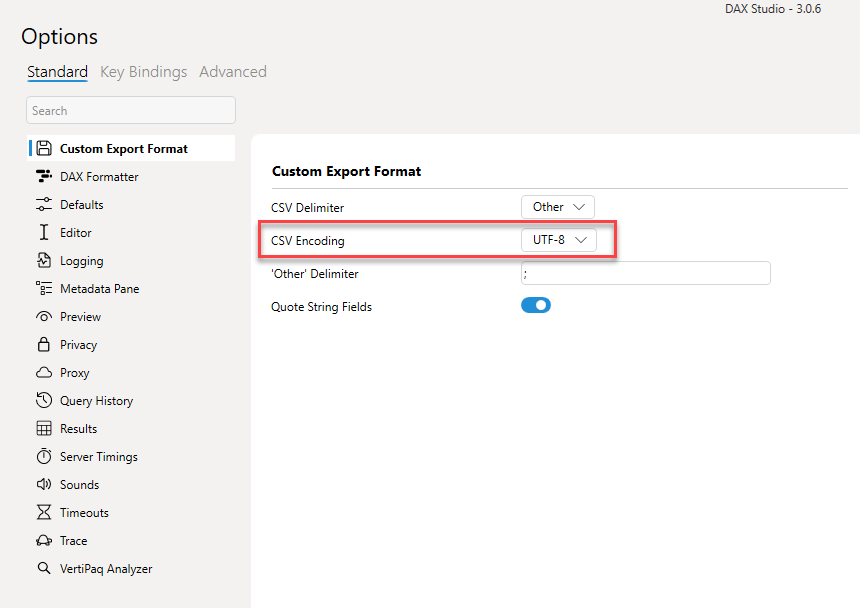Select the Query History clock icon
Screen dimensions: 860x608
(x=44, y=400)
